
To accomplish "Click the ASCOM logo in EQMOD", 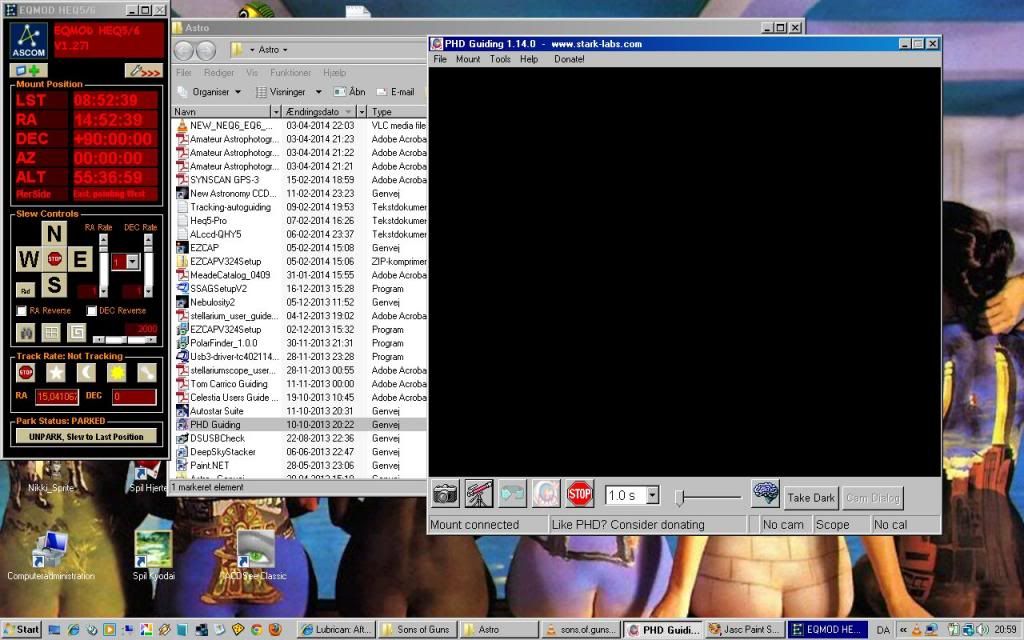I will tap(29, 41).
